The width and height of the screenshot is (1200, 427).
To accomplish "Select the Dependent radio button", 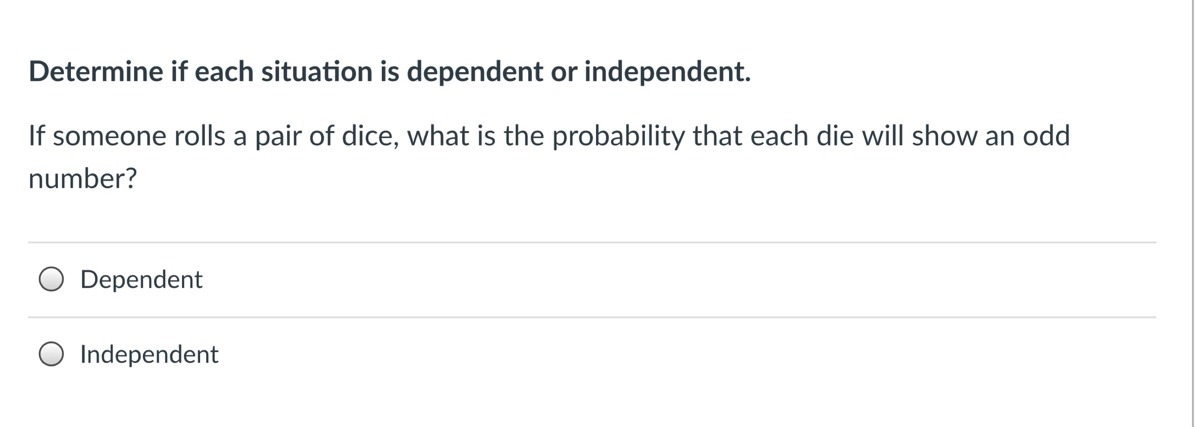I will [53, 281].
